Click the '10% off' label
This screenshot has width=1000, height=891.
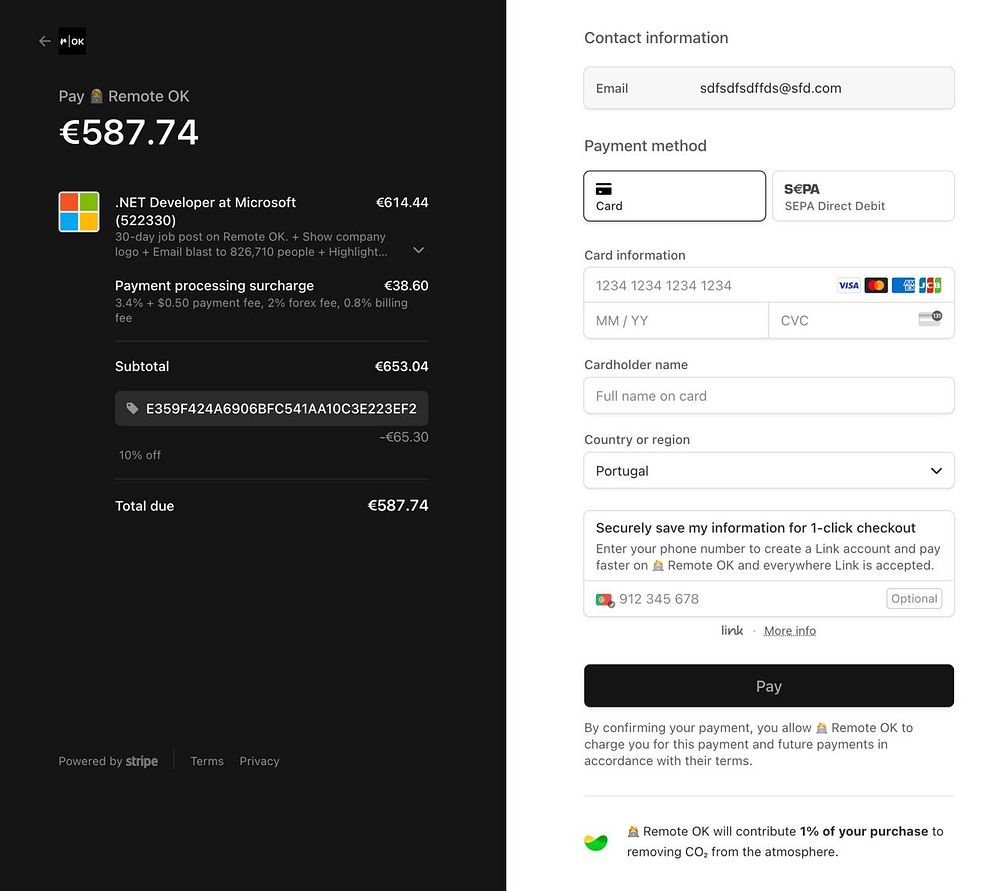[x=140, y=455]
